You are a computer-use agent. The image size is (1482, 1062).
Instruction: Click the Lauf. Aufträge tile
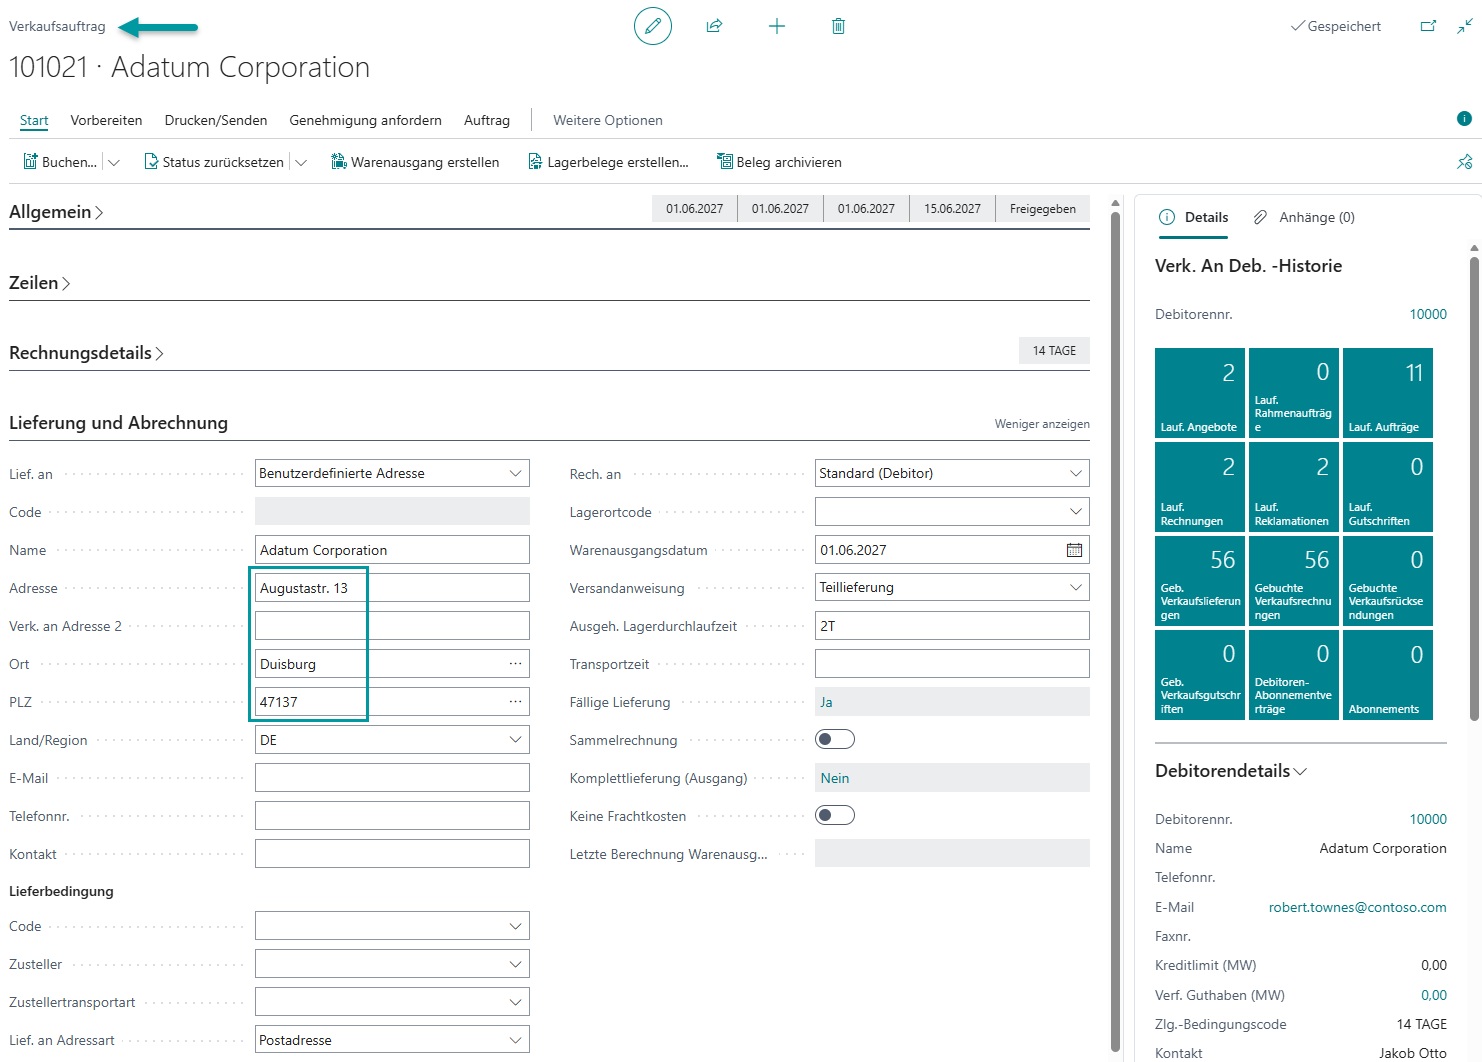pyautogui.click(x=1388, y=392)
